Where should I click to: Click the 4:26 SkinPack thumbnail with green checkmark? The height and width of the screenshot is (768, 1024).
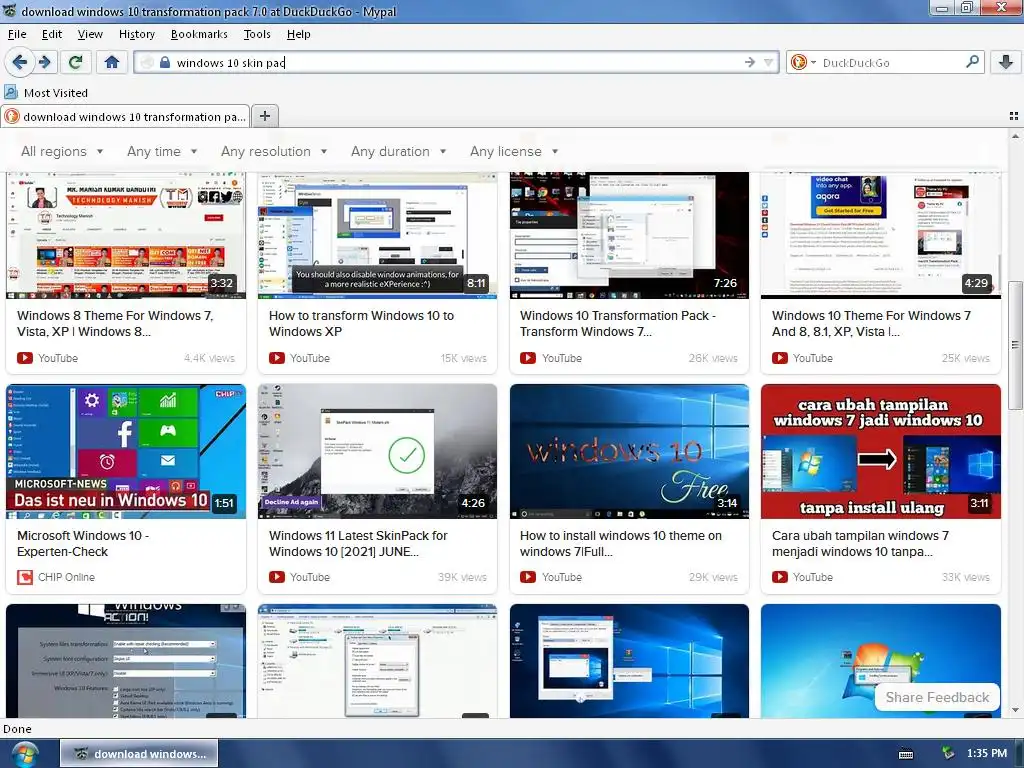click(377, 451)
